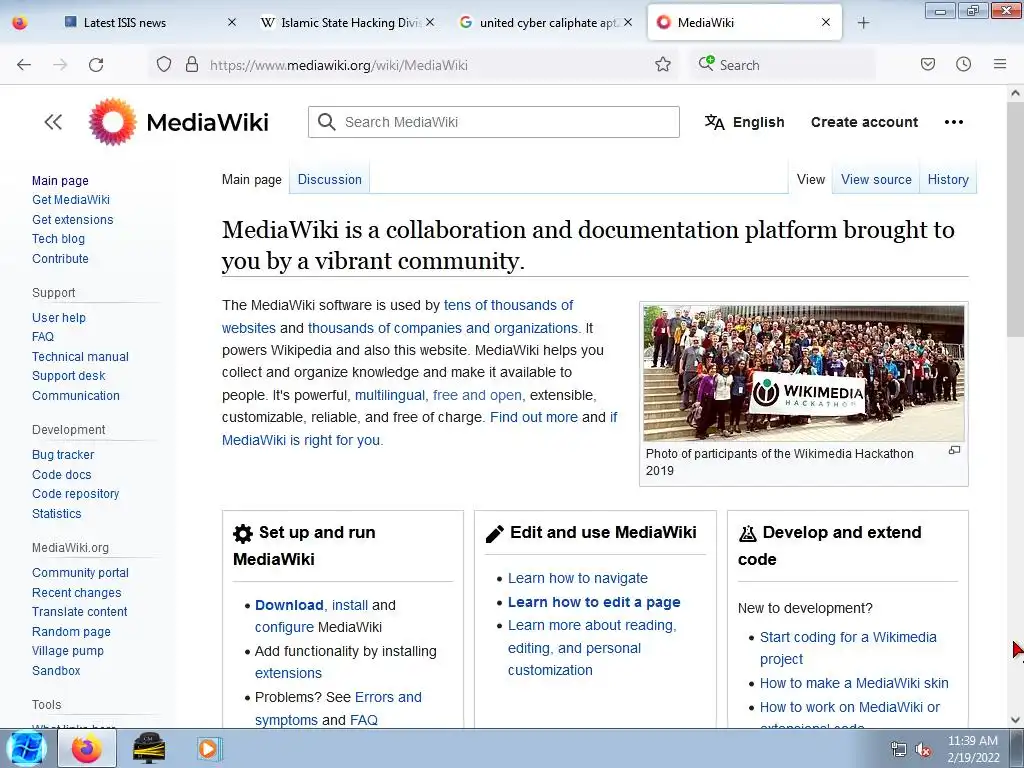Click the muted volume tray icon
The height and width of the screenshot is (768, 1024).
tap(923, 750)
